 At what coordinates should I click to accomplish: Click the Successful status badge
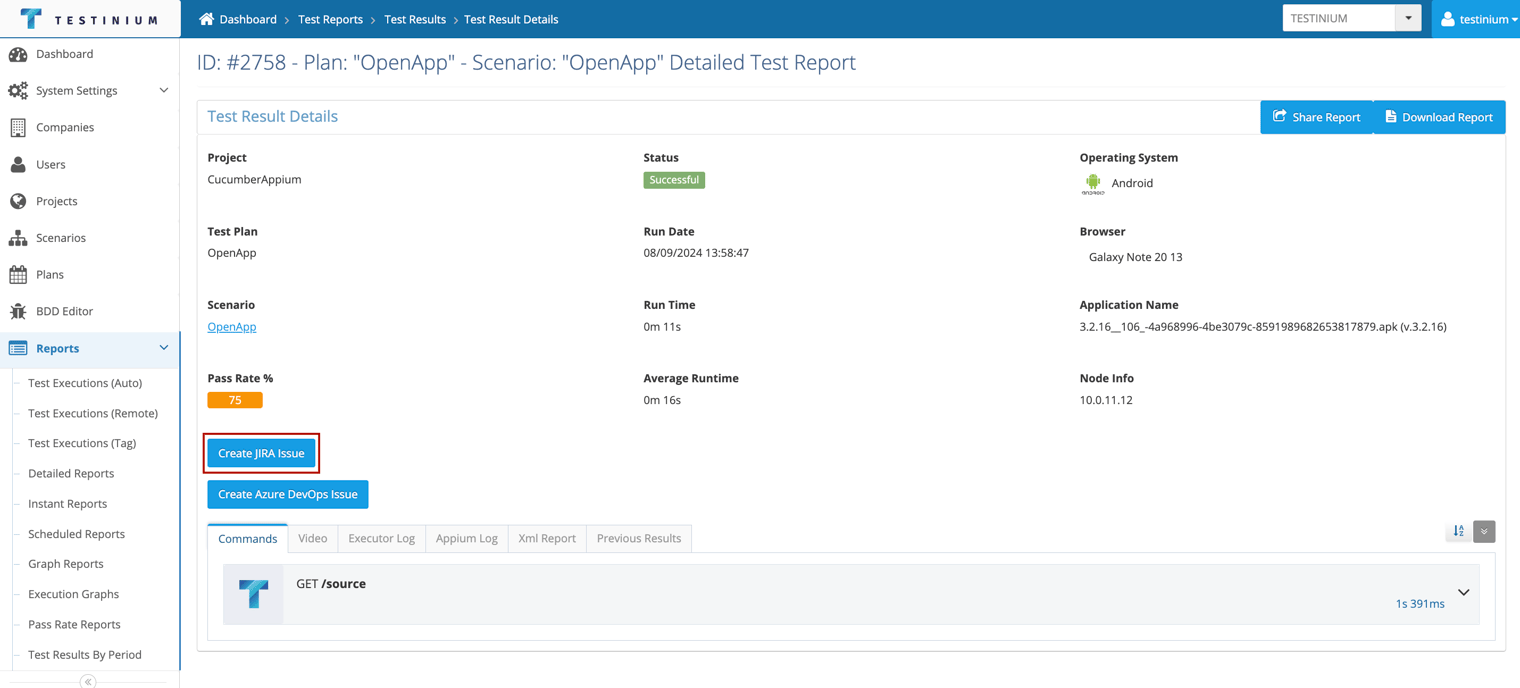(674, 180)
